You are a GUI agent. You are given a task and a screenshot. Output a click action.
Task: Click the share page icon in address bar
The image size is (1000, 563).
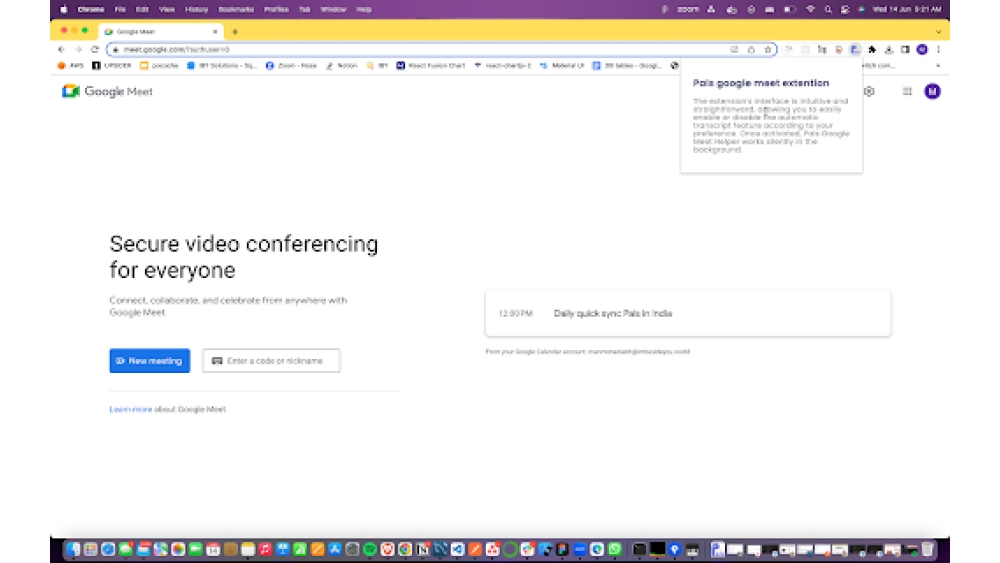[x=751, y=49]
